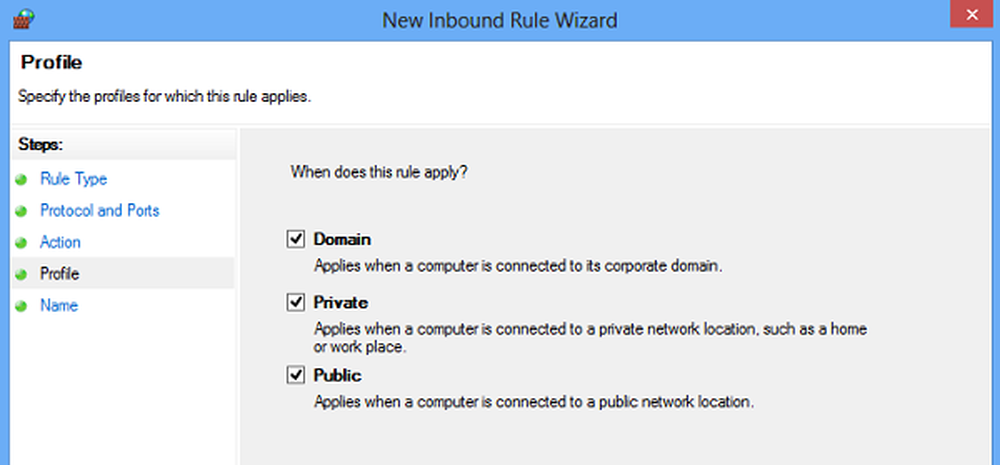
Task: Open the Protocol and Ports step
Action: (x=99, y=210)
